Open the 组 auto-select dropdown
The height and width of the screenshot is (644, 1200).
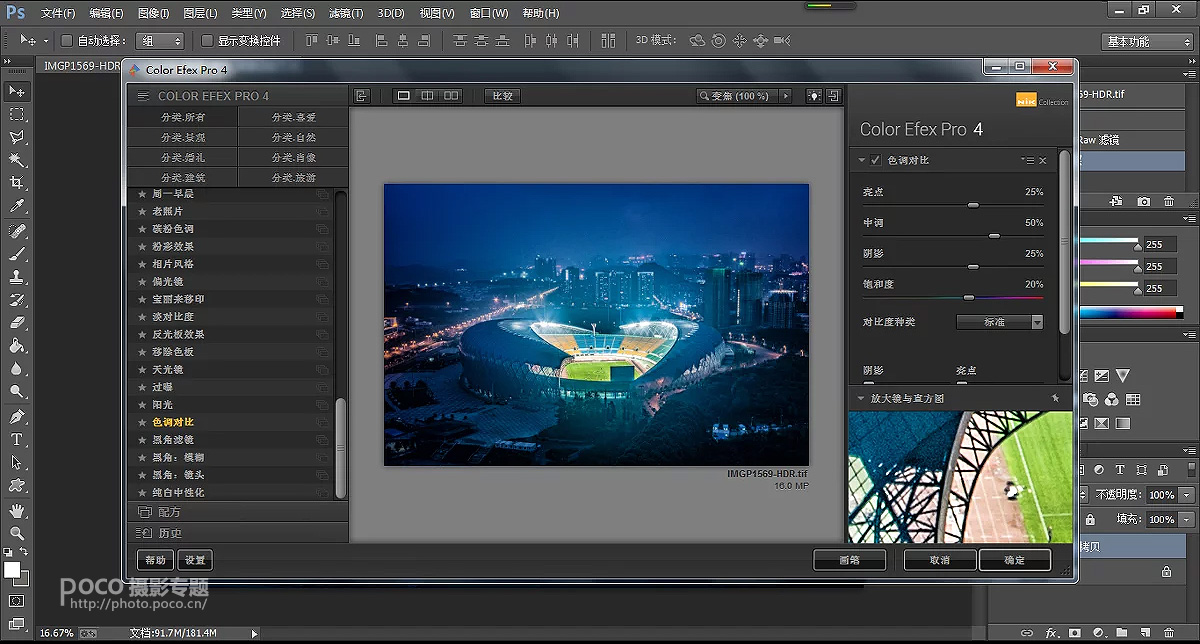[x=162, y=41]
